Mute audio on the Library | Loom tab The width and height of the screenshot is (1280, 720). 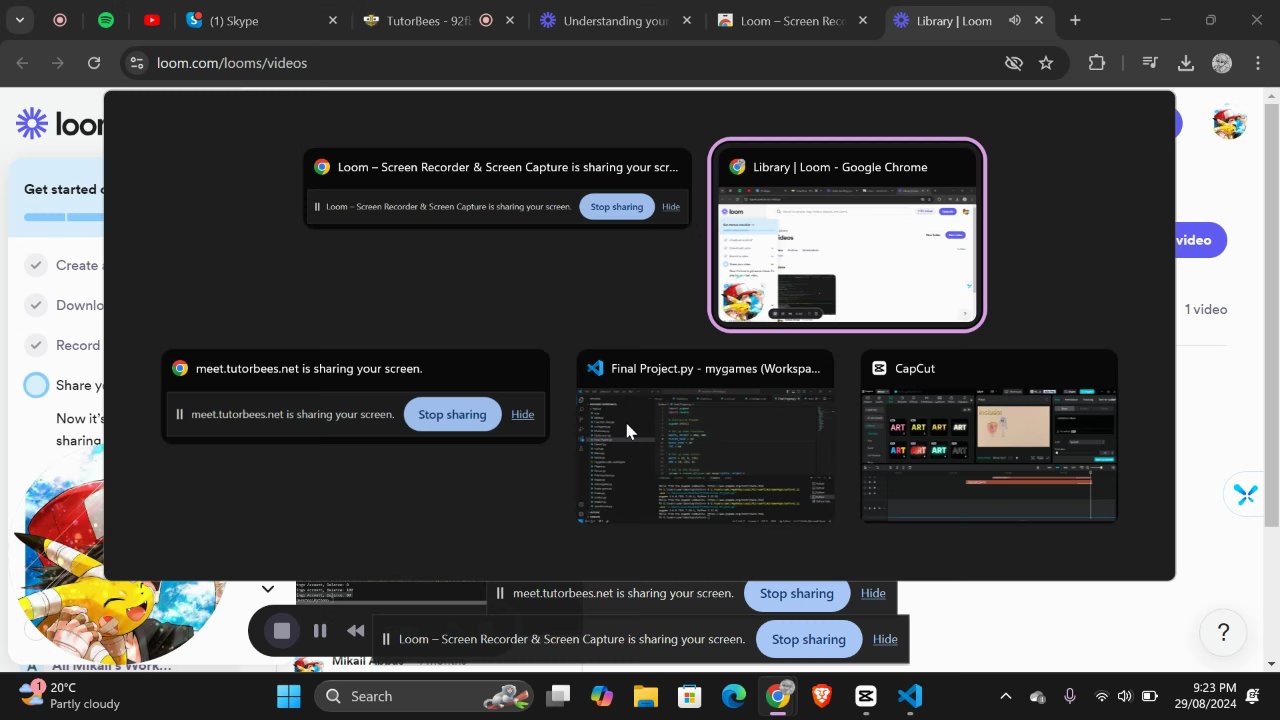(1015, 20)
